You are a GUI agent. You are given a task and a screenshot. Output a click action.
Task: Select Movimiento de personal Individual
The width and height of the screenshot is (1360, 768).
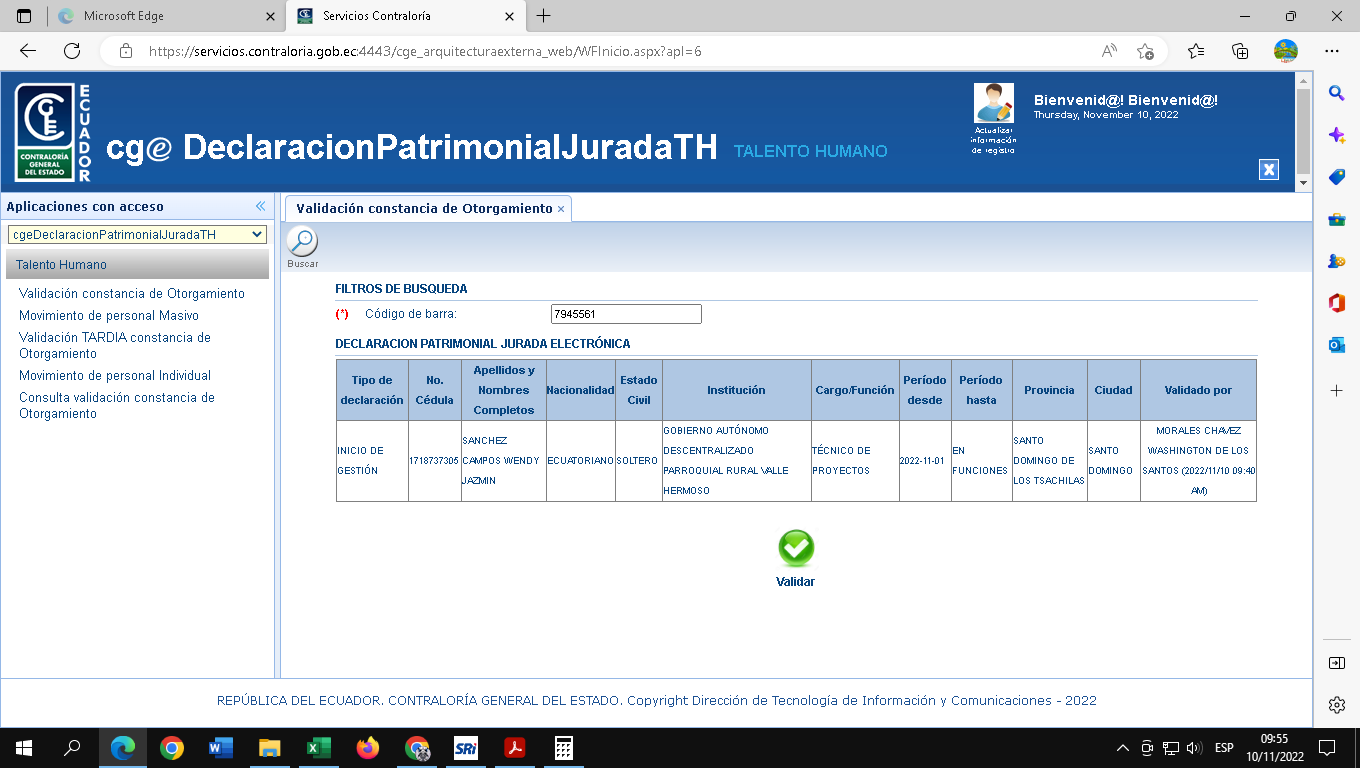point(114,375)
